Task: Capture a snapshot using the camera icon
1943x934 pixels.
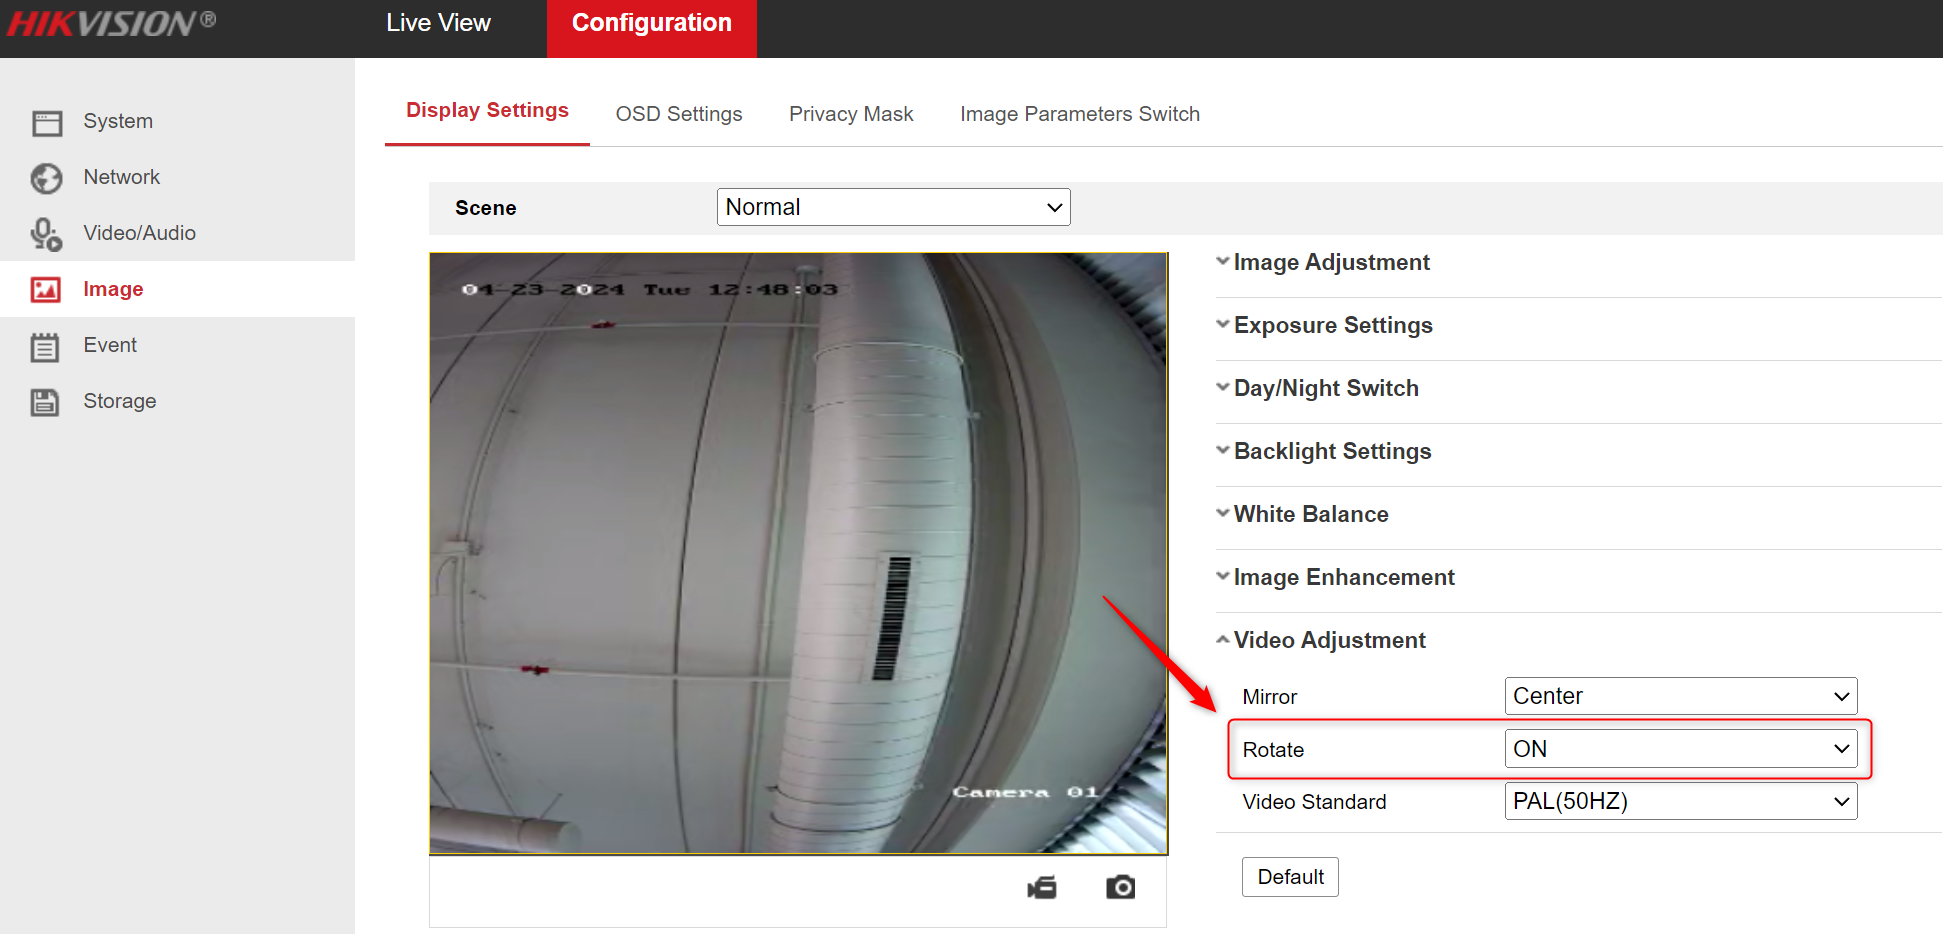Action: pyautogui.click(x=1120, y=887)
